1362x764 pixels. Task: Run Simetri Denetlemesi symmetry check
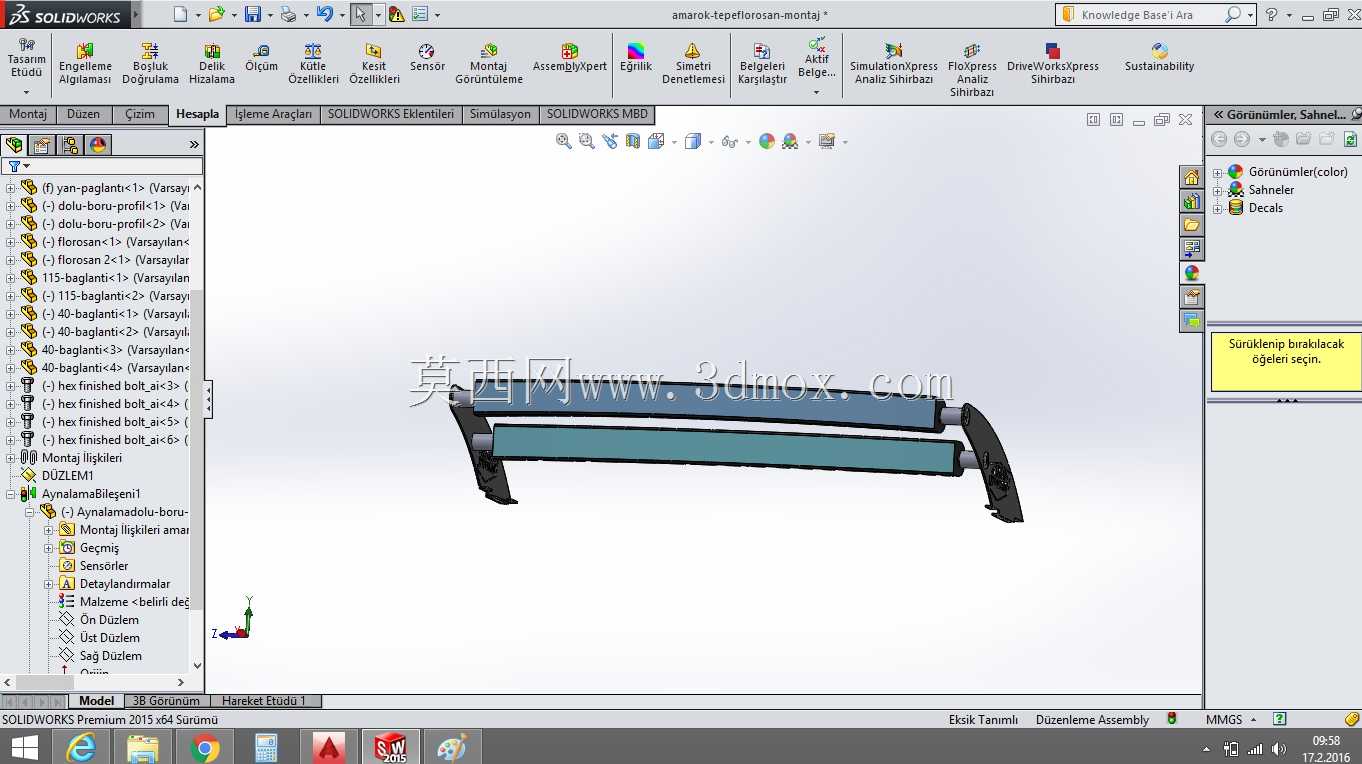(x=693, y=63)
